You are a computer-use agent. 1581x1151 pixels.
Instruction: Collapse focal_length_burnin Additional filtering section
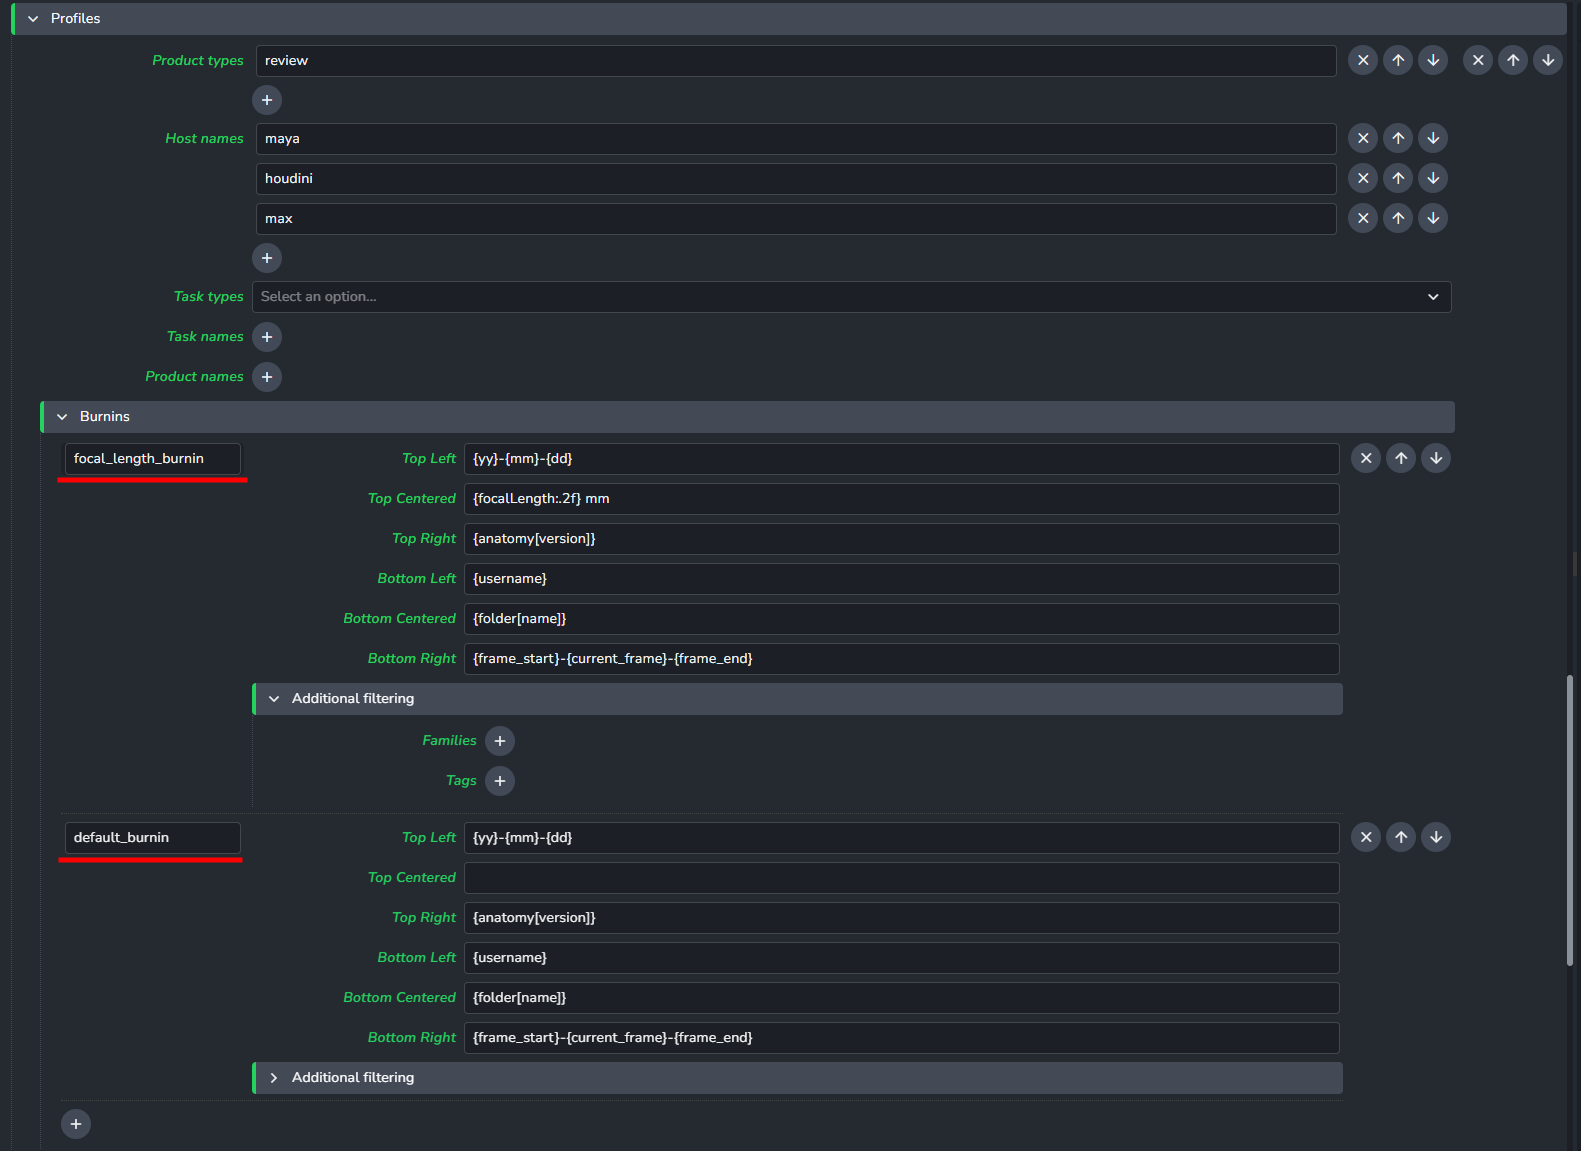coord(274,699)
